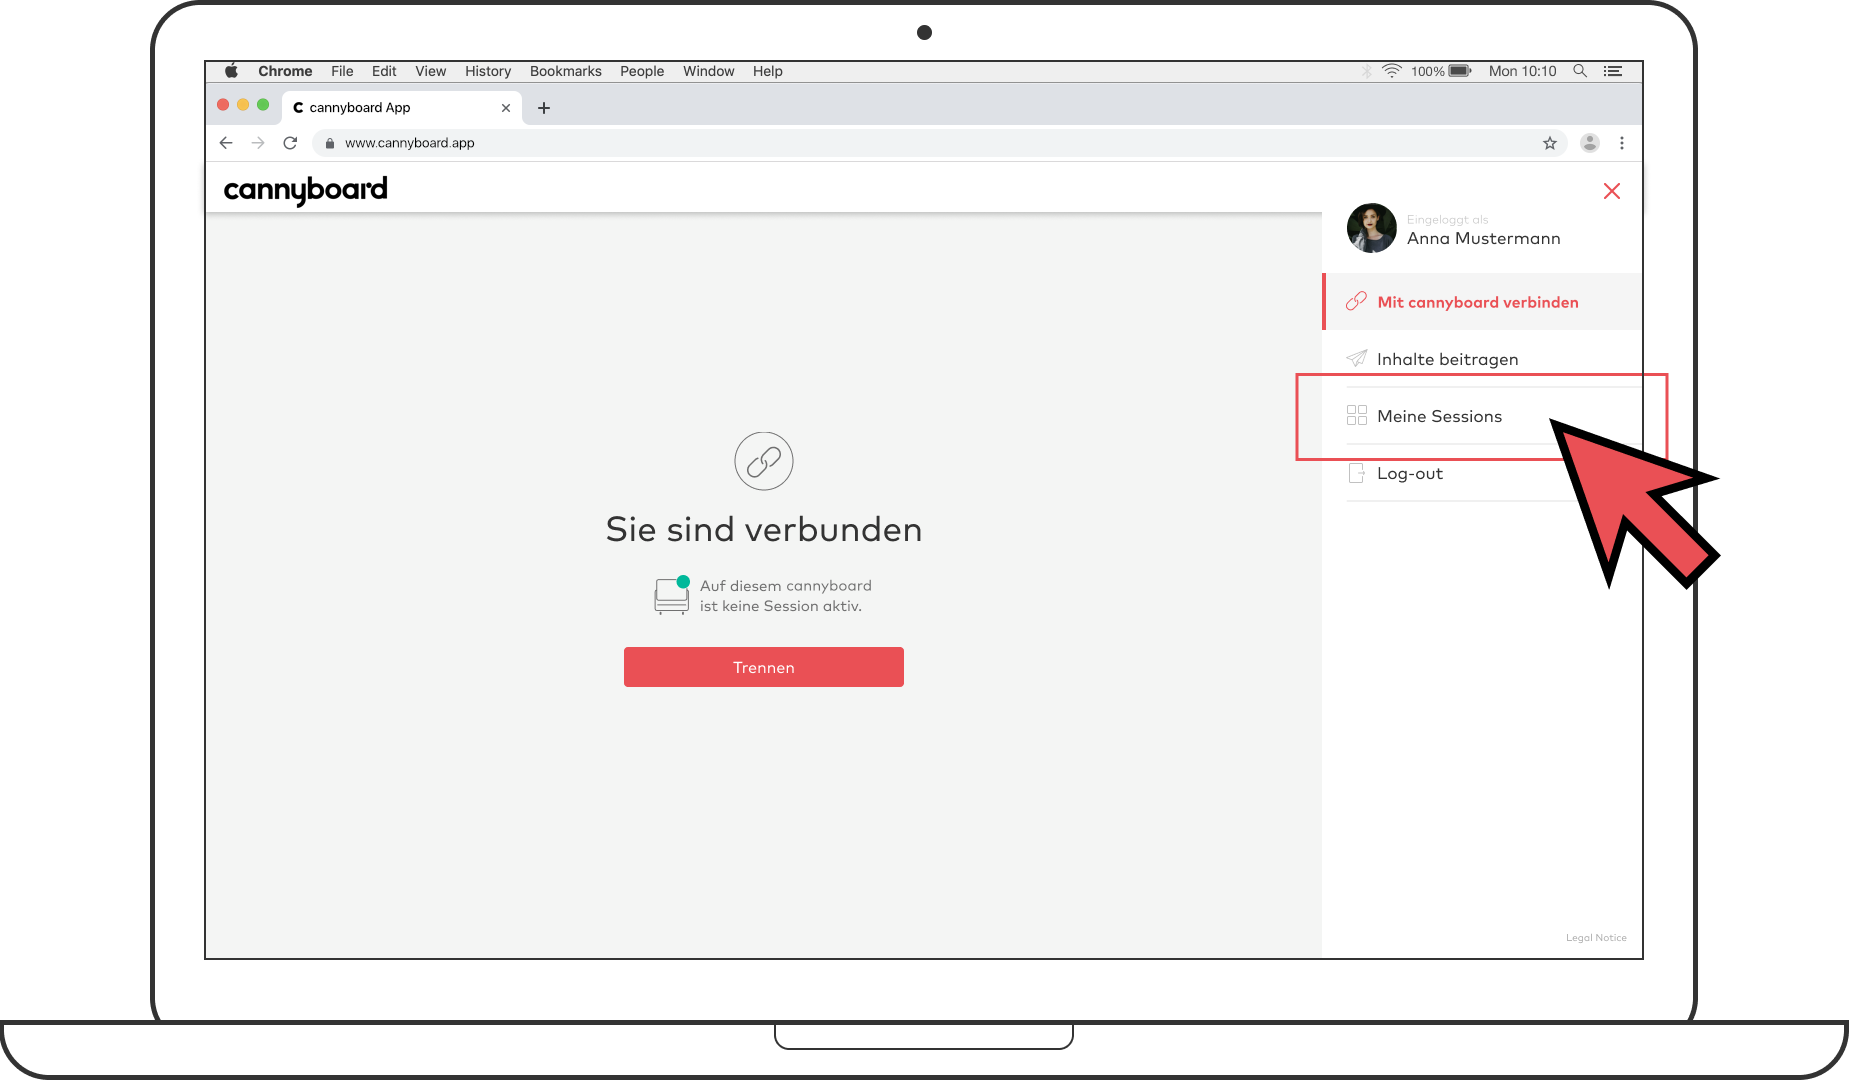Click the site lock icon
The width and height of the screenshot is (1850, 1080).
(329, 143)
